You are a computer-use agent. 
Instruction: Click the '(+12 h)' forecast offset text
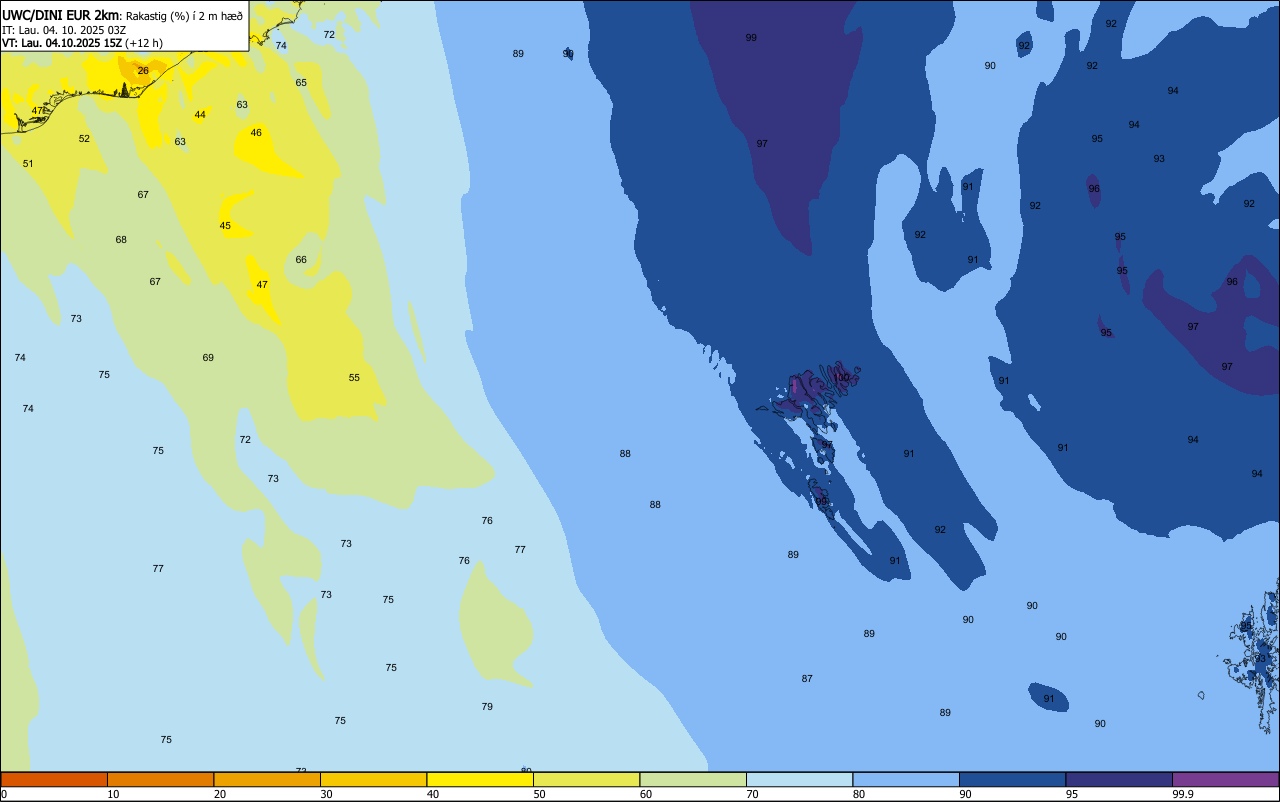[x=144, y=43]
